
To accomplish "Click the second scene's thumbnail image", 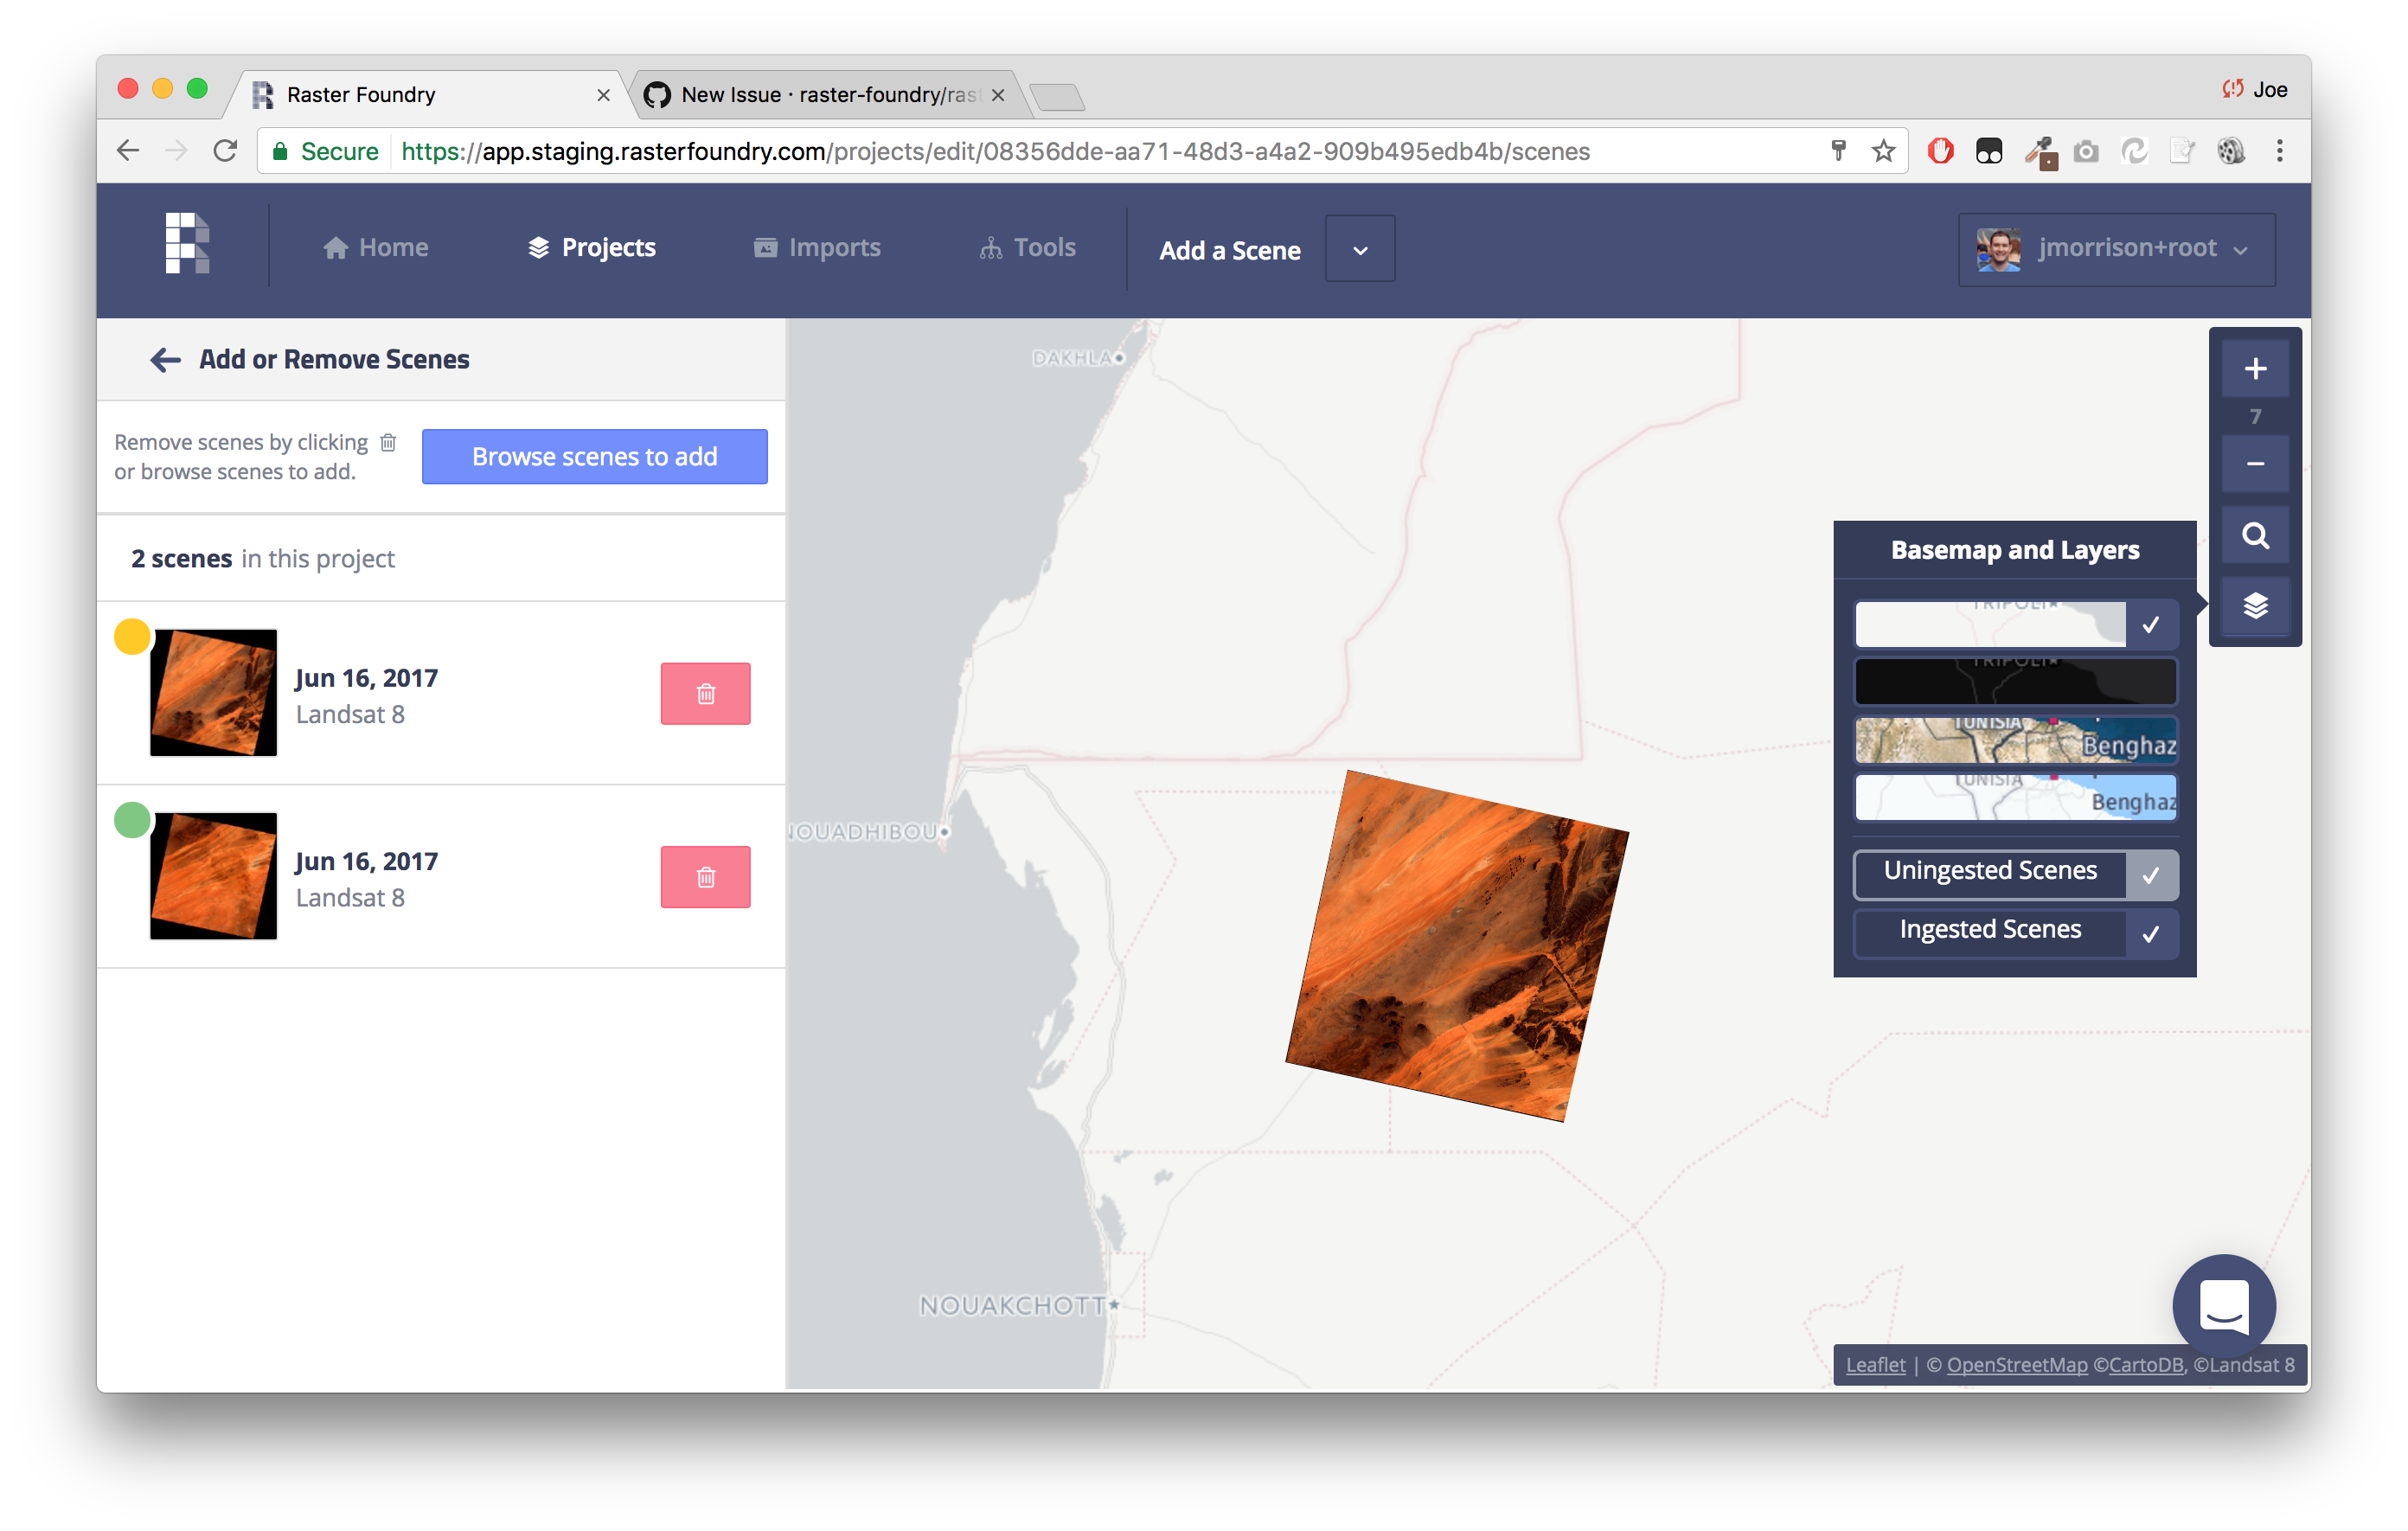I will [213, 876].
